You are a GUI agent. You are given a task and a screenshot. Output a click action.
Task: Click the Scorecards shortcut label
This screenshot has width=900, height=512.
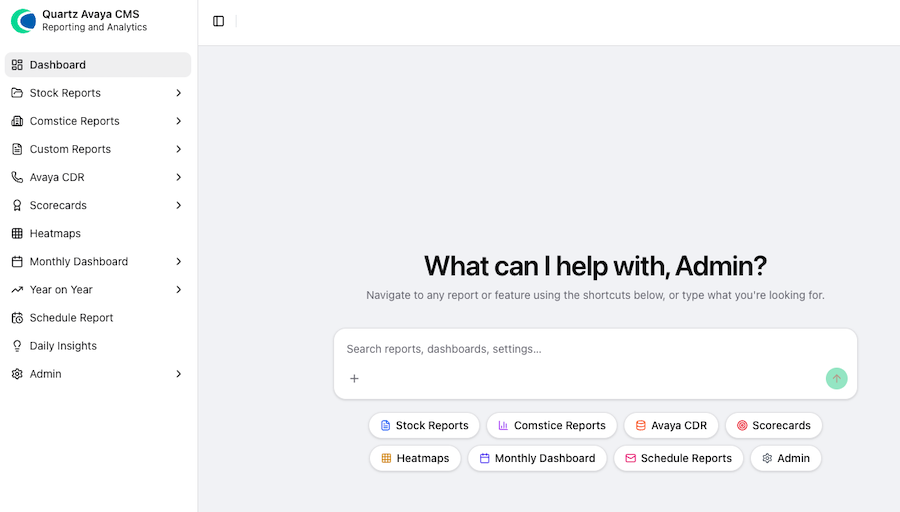[x=781, y=425]
